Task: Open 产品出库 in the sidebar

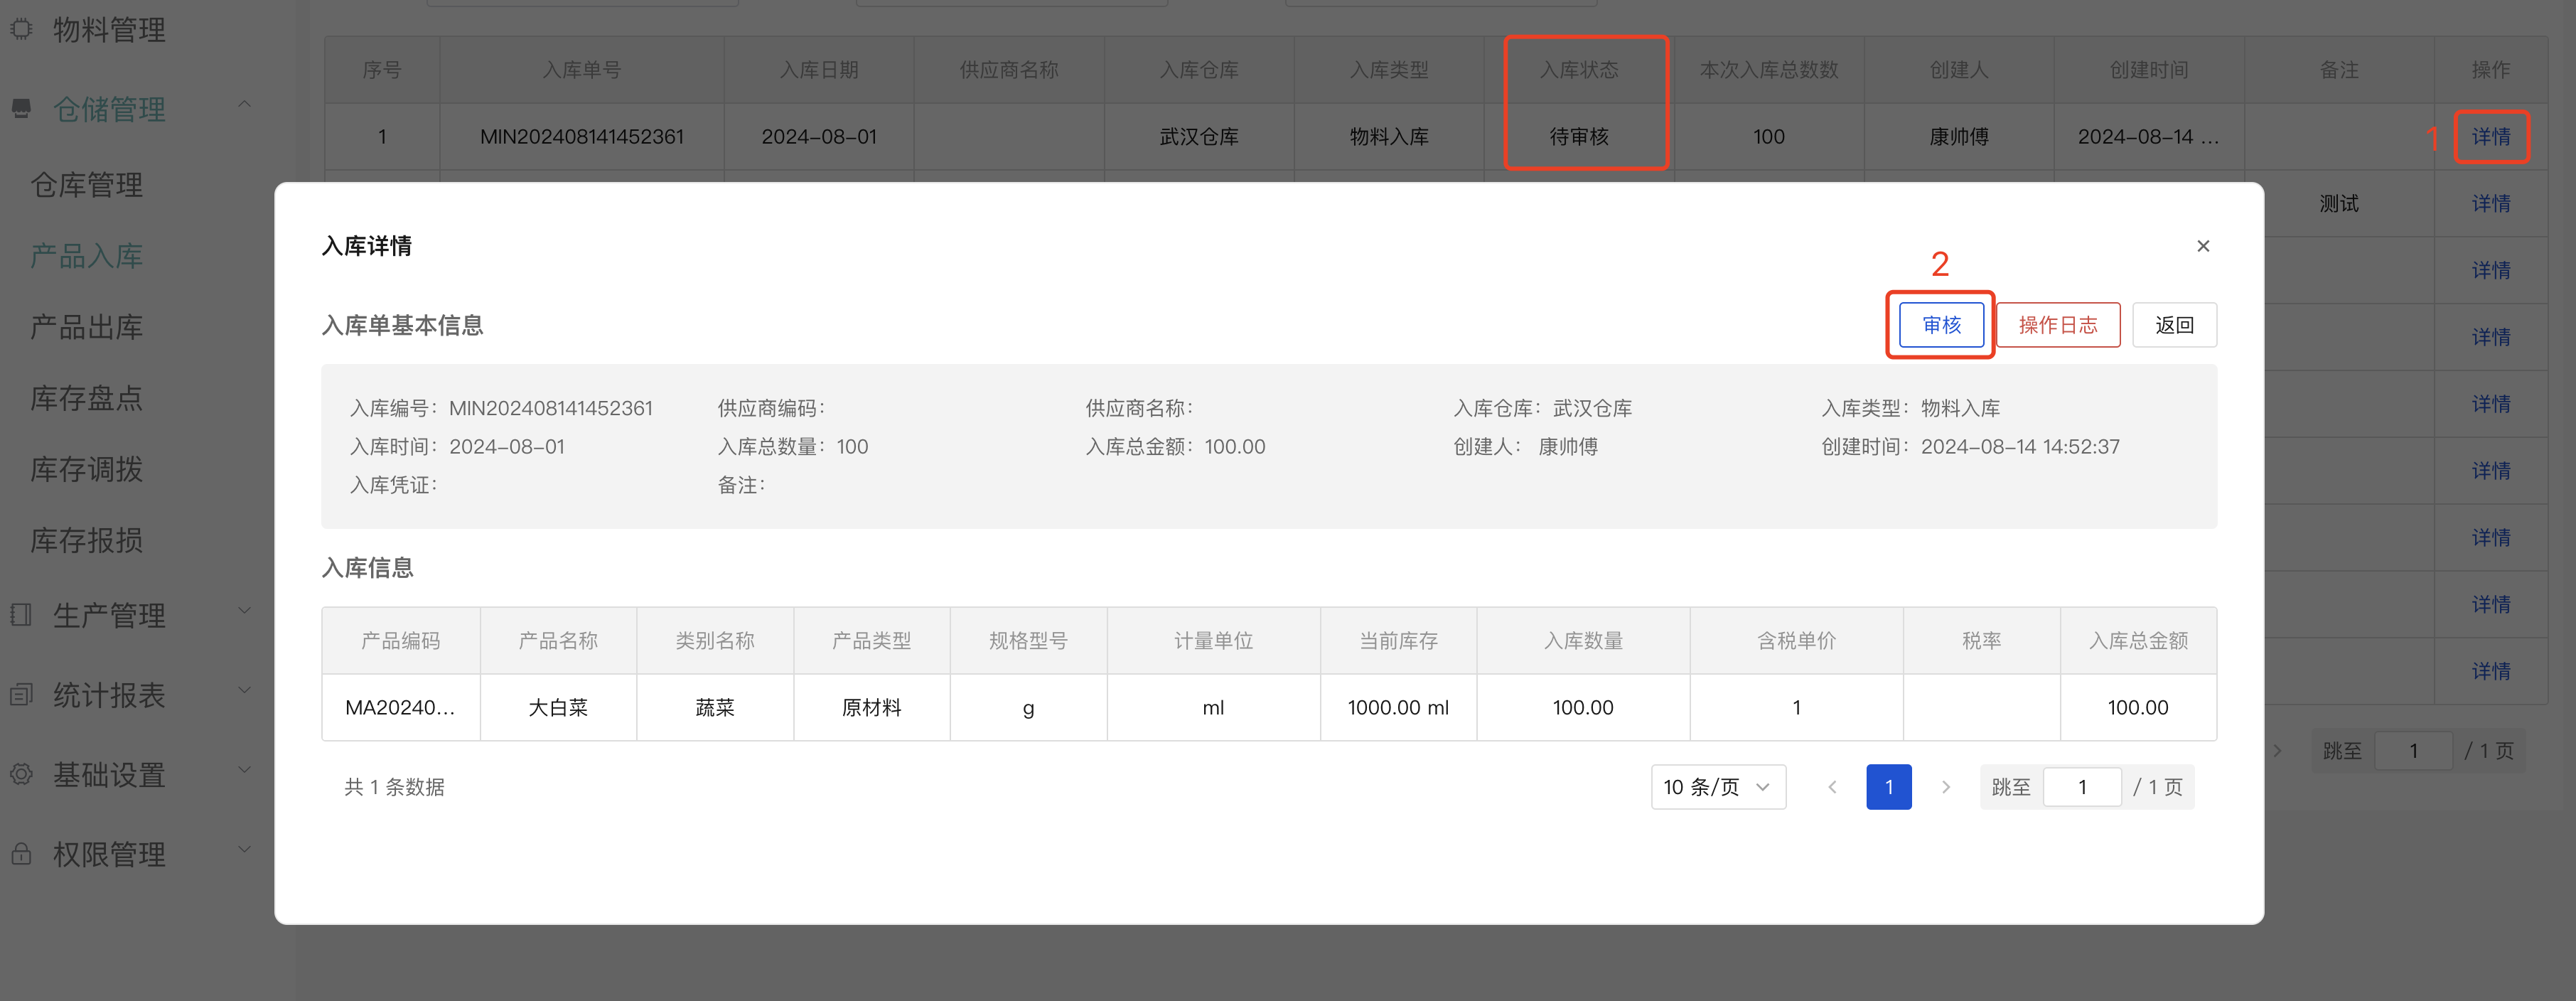Action: click(87, 327)
